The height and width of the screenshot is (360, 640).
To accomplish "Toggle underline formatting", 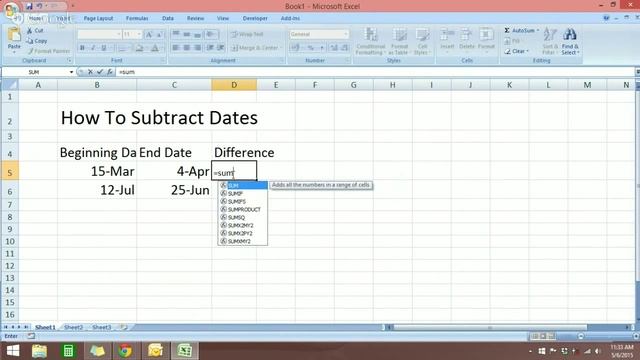I will point(104,48).
